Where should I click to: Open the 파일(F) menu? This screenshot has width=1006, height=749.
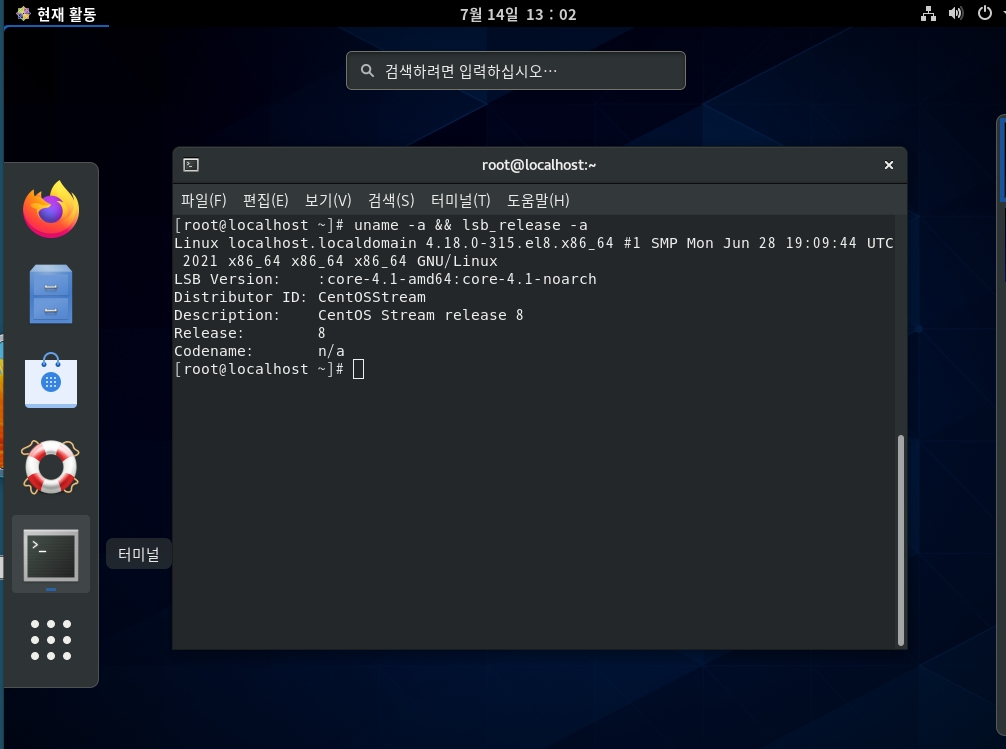(x=203, y=200)
